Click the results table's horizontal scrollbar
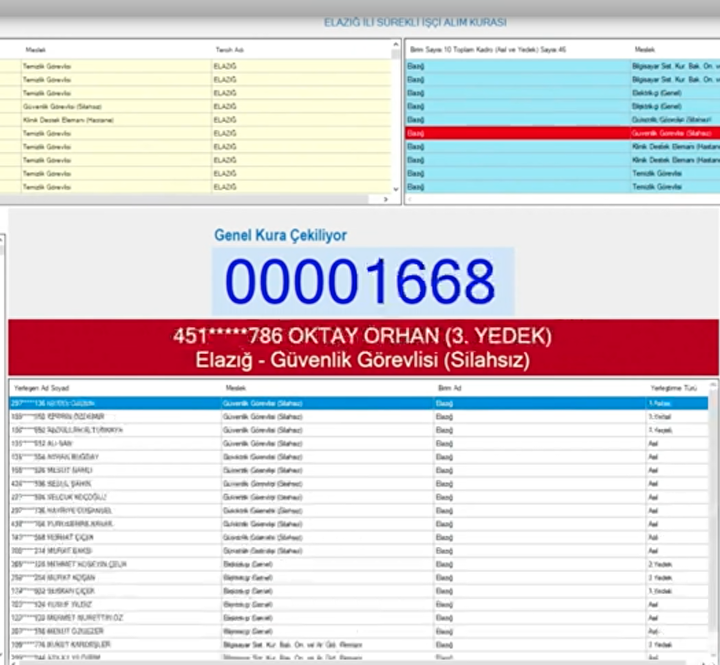720x665 pixels. 358,662
